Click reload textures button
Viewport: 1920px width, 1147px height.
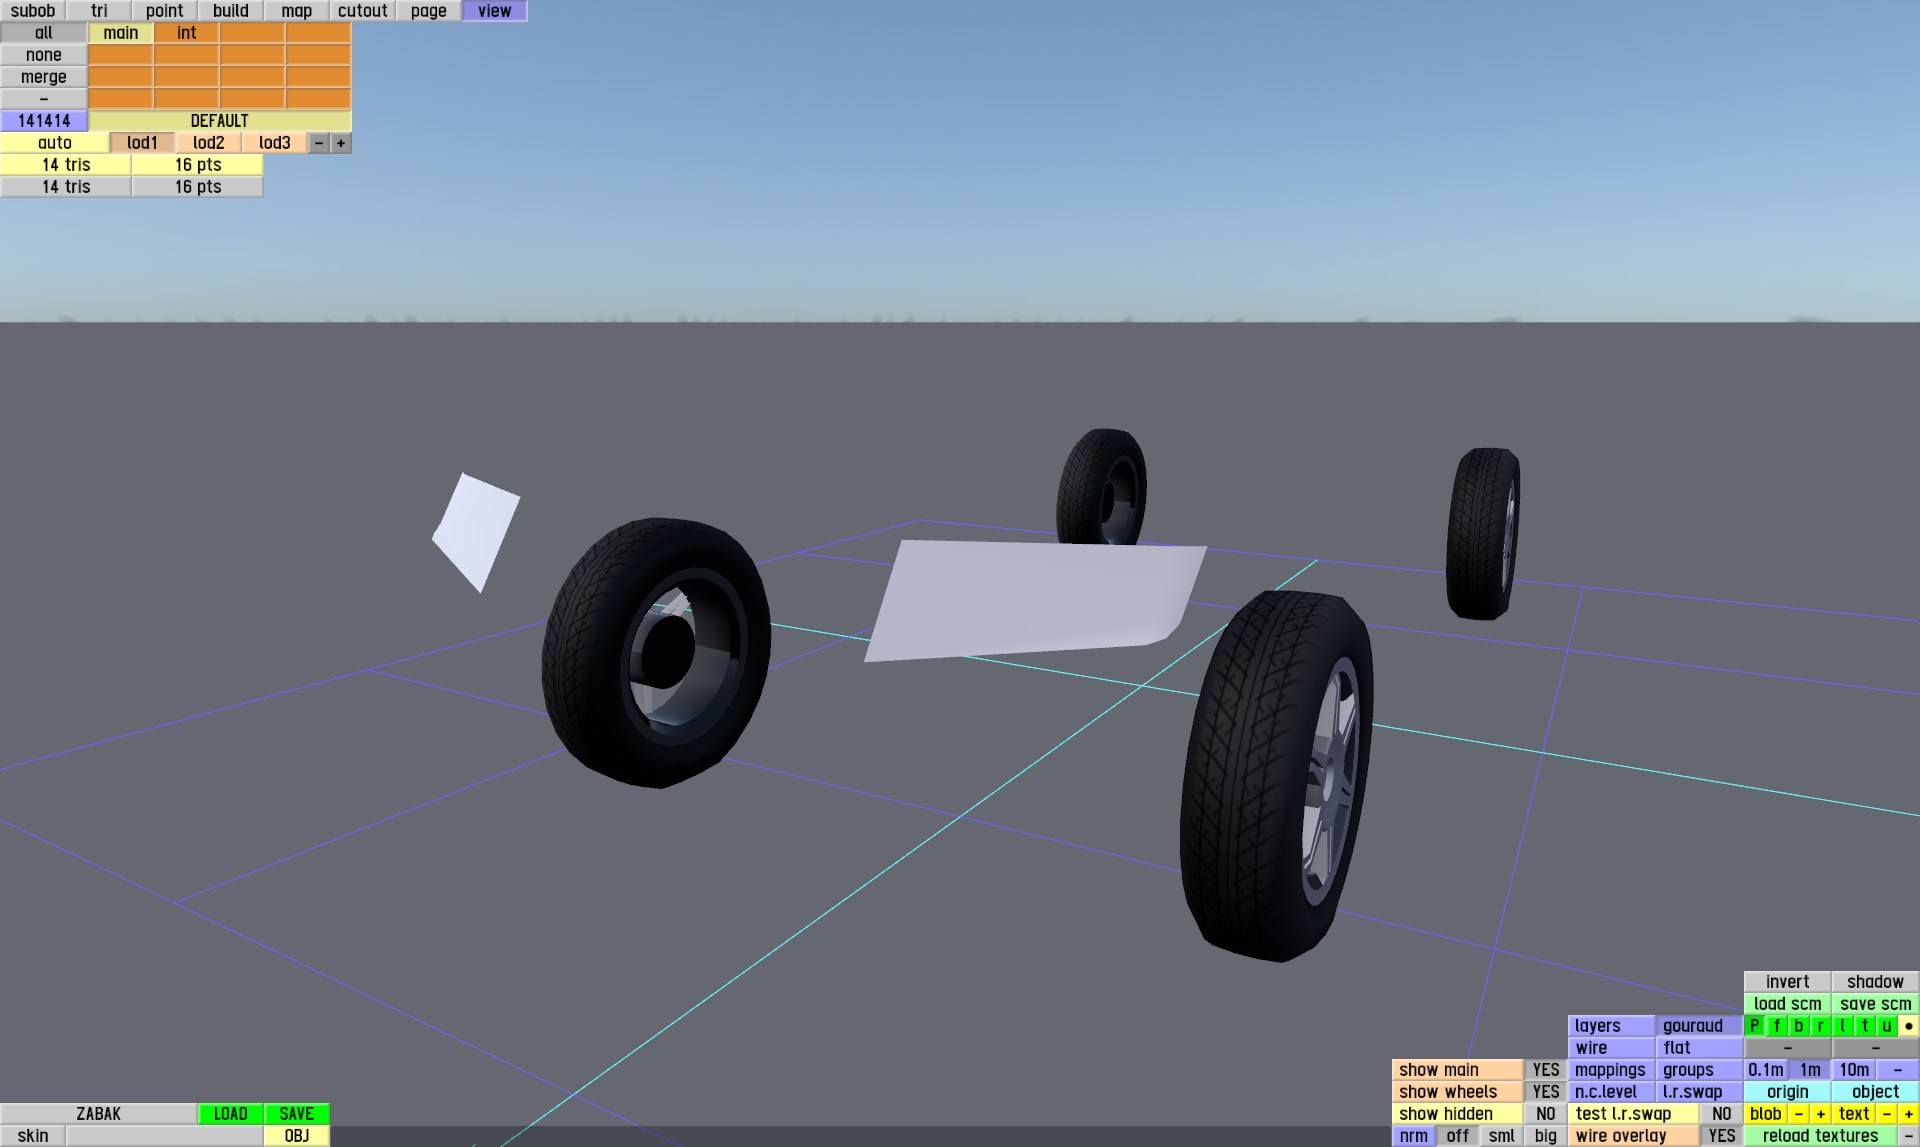1819,1136
